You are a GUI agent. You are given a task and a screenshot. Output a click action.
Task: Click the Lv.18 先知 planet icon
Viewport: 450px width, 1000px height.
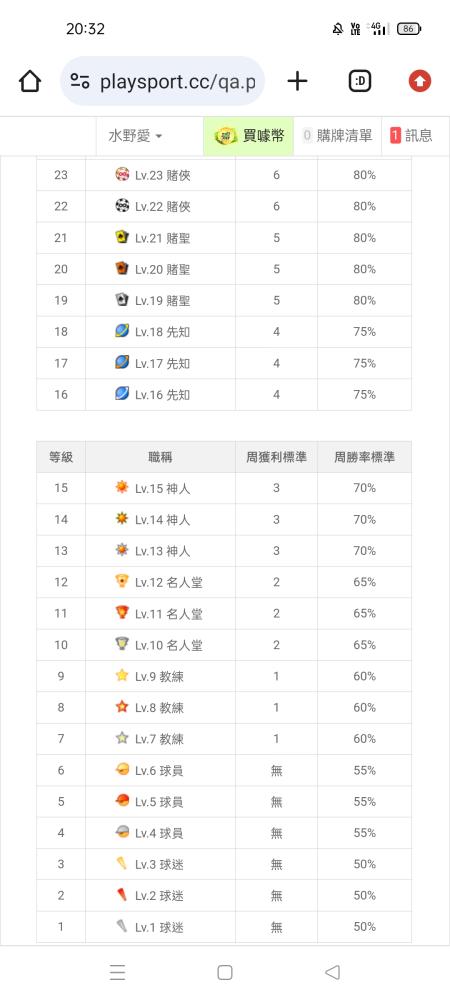(122, 331)
